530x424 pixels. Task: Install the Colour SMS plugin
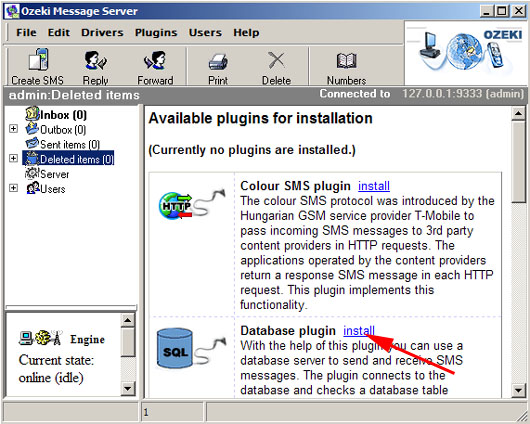pos(374,186)
